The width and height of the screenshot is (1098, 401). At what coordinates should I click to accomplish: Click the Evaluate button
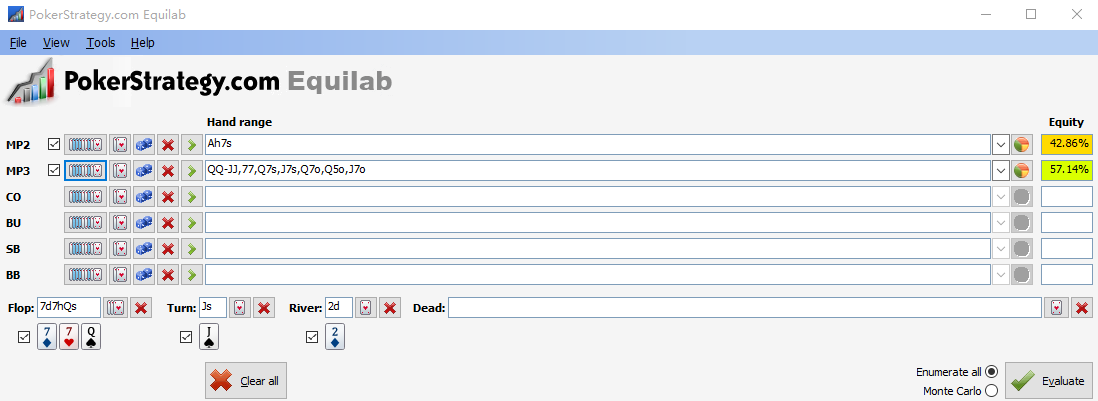[x=1048, y=381]
